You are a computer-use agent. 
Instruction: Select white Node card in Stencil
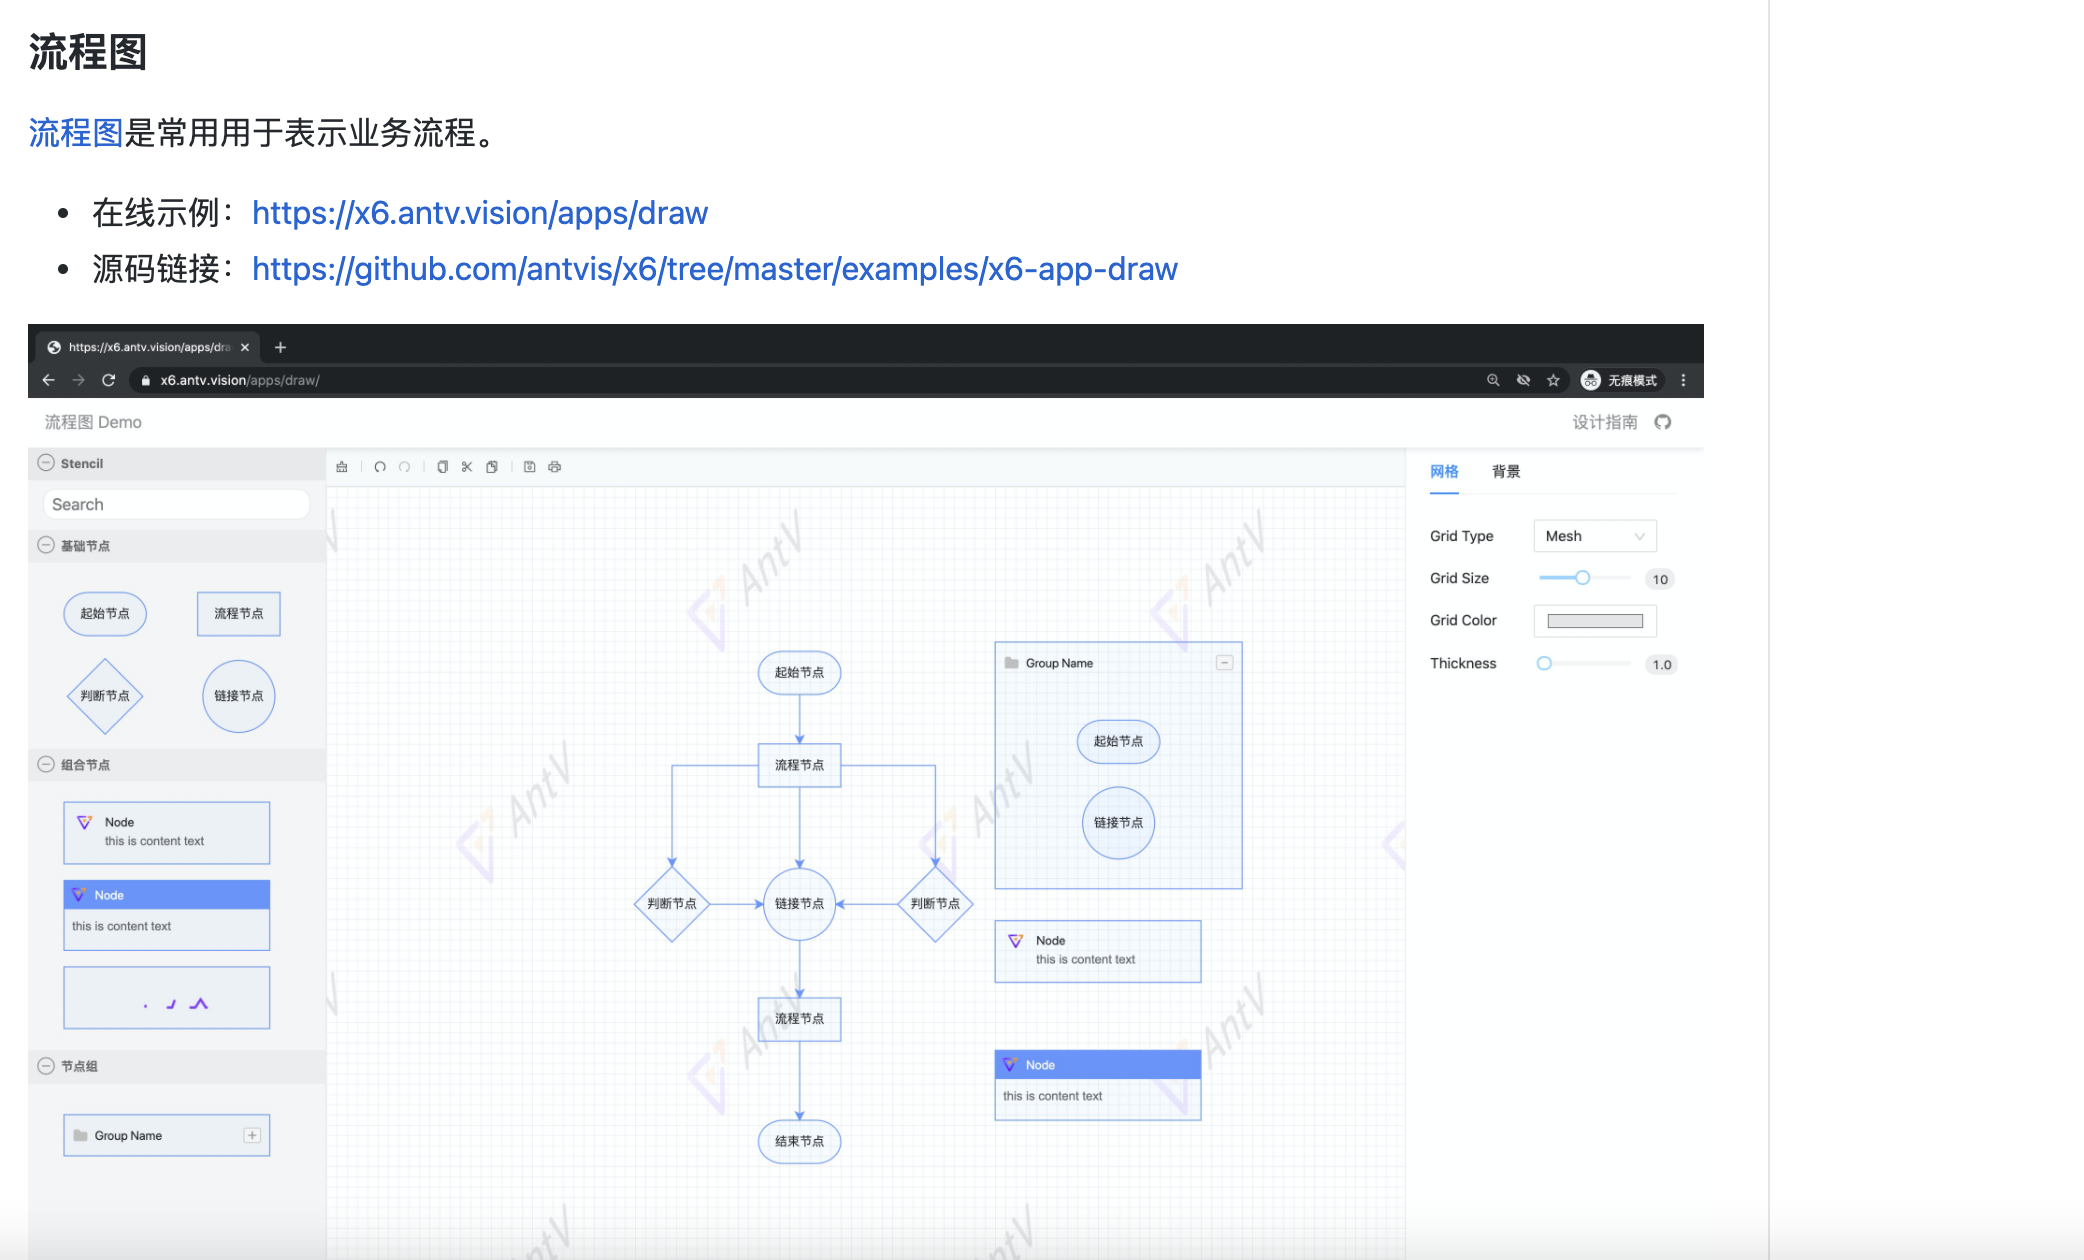167,833
